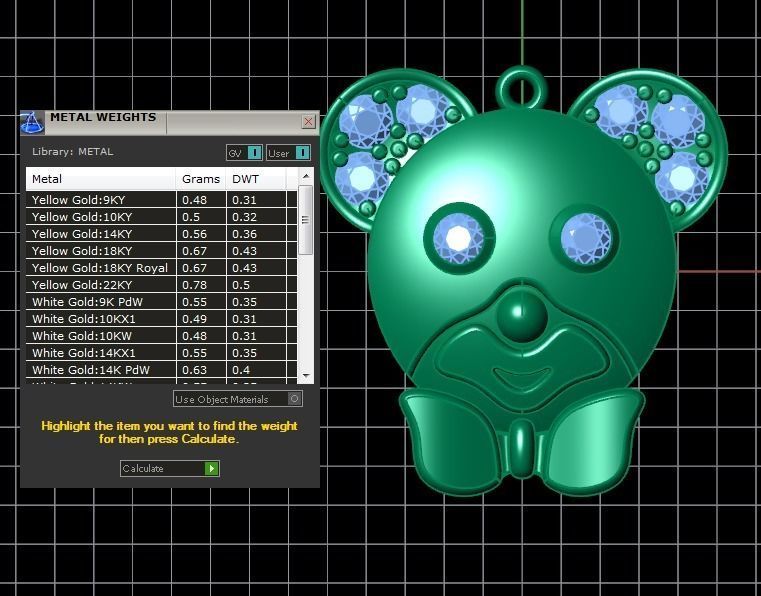Select the White Gold:14K PdW row

pos(161,369)
